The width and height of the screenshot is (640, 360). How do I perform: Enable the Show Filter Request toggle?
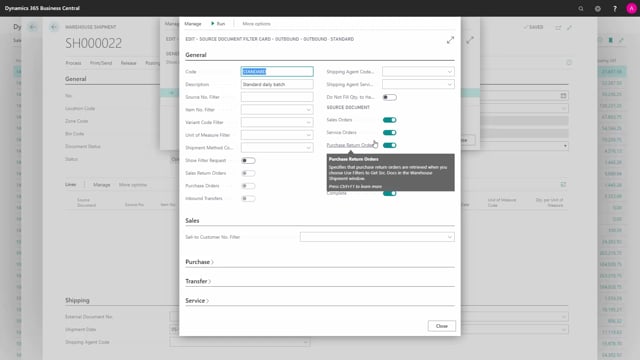[248, 160]
